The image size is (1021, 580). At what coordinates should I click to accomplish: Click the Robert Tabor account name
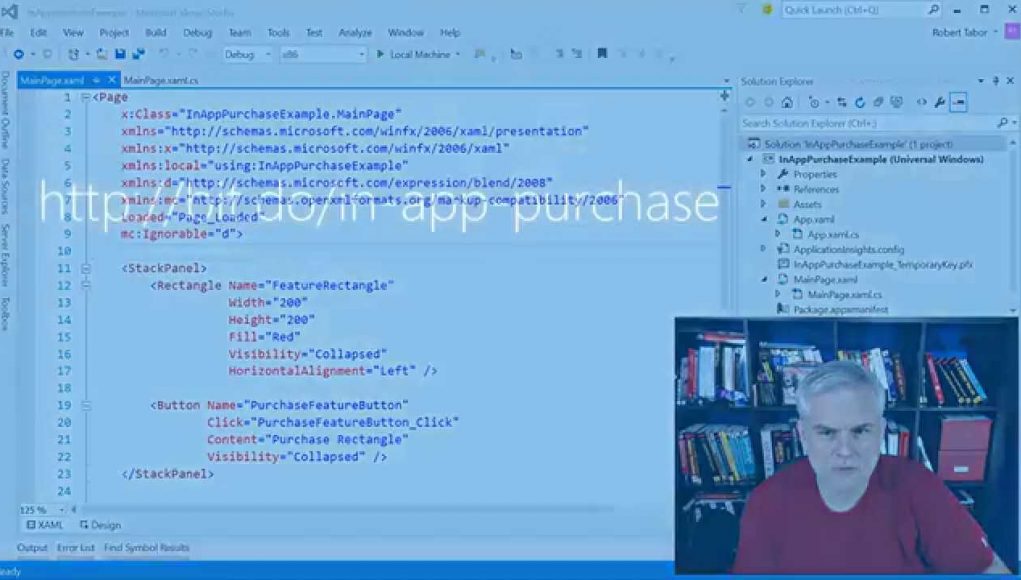pos(959,33)
